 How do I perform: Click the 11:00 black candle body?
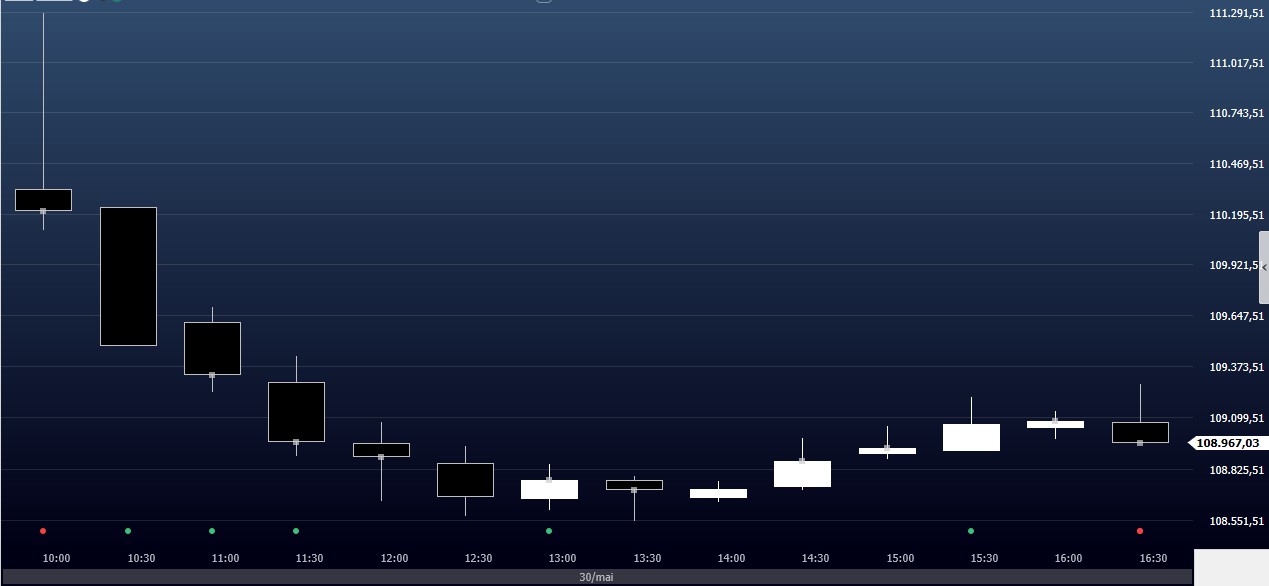[212, 348]
